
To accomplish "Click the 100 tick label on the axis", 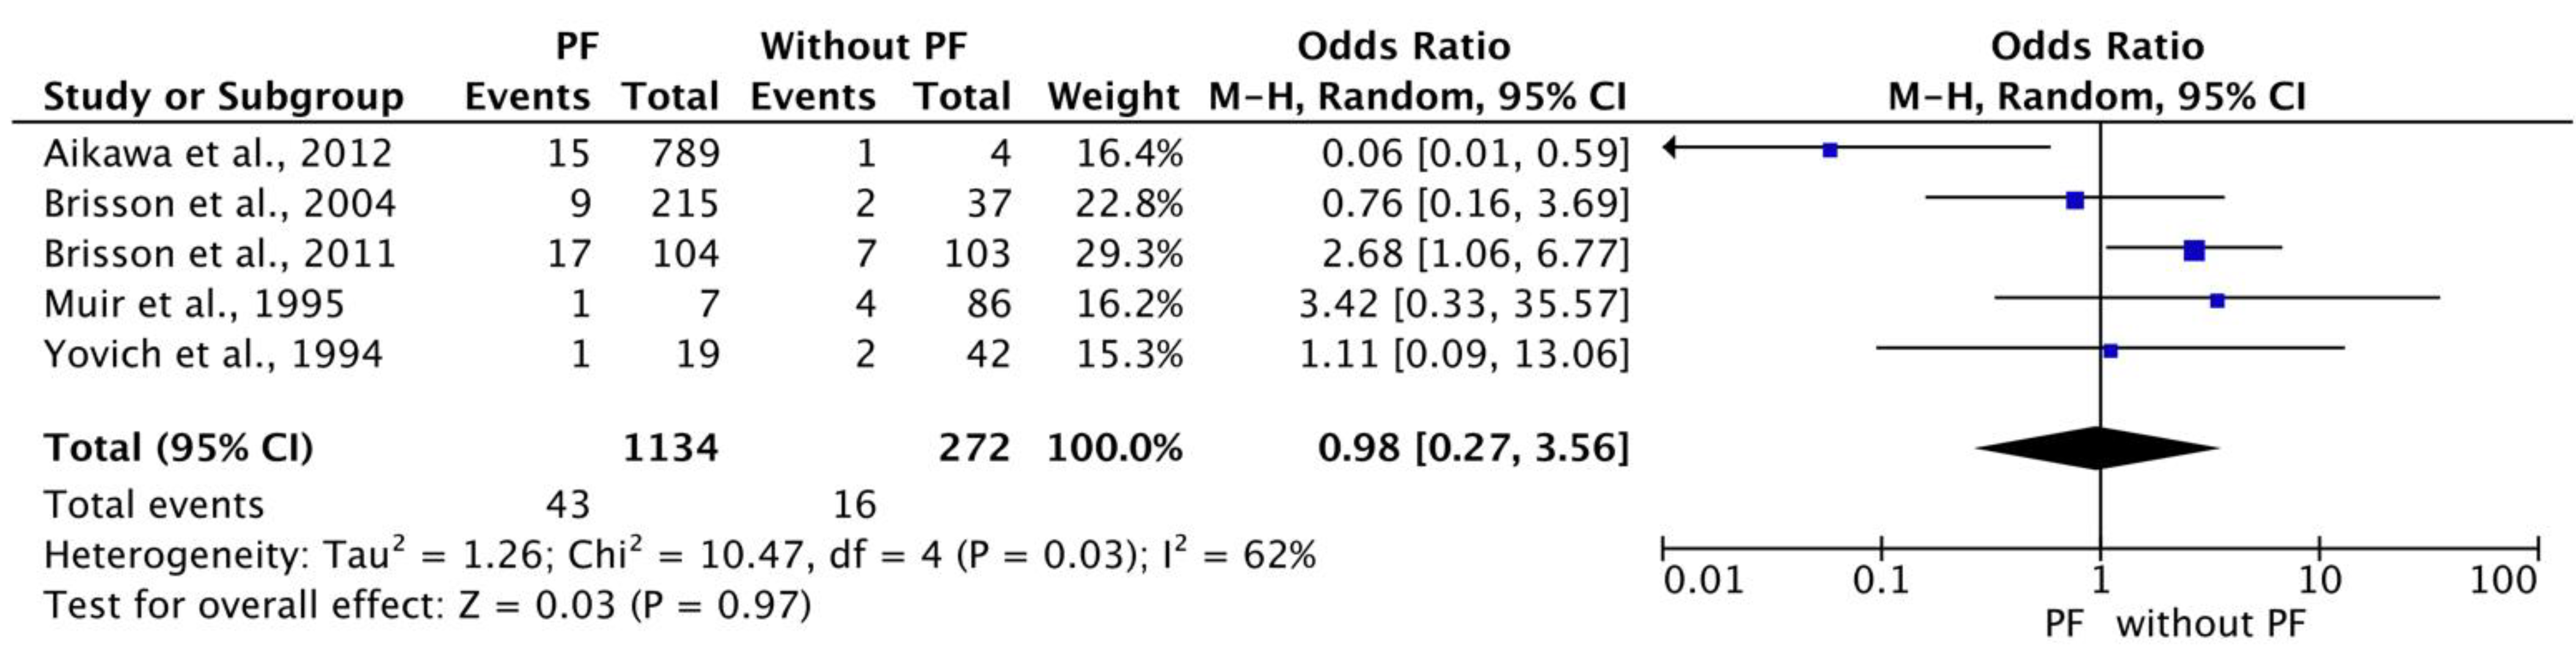I will (2503, 580).
